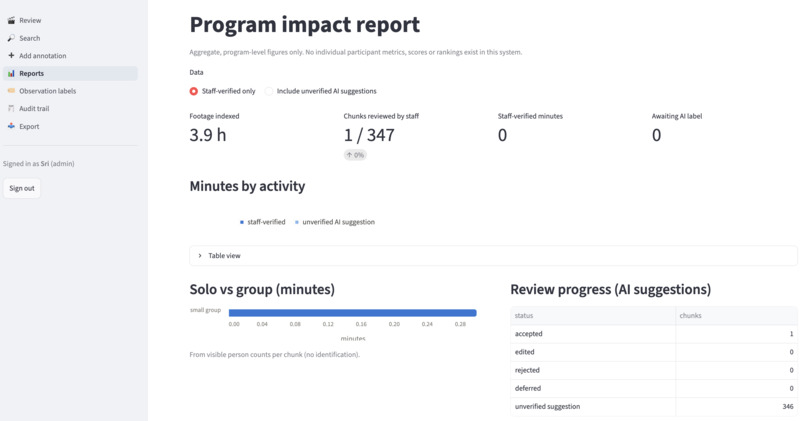Click the bar chart icon beside Reports
Screen dimensions: 806x421
click(11, 74)
